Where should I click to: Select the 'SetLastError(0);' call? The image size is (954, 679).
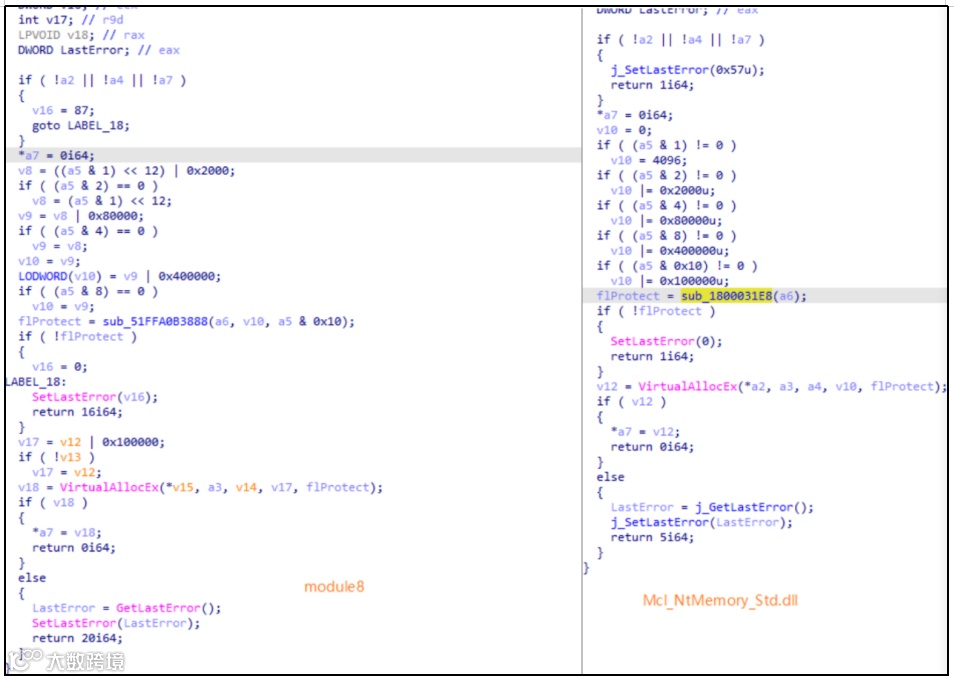(x=666, y=341)
